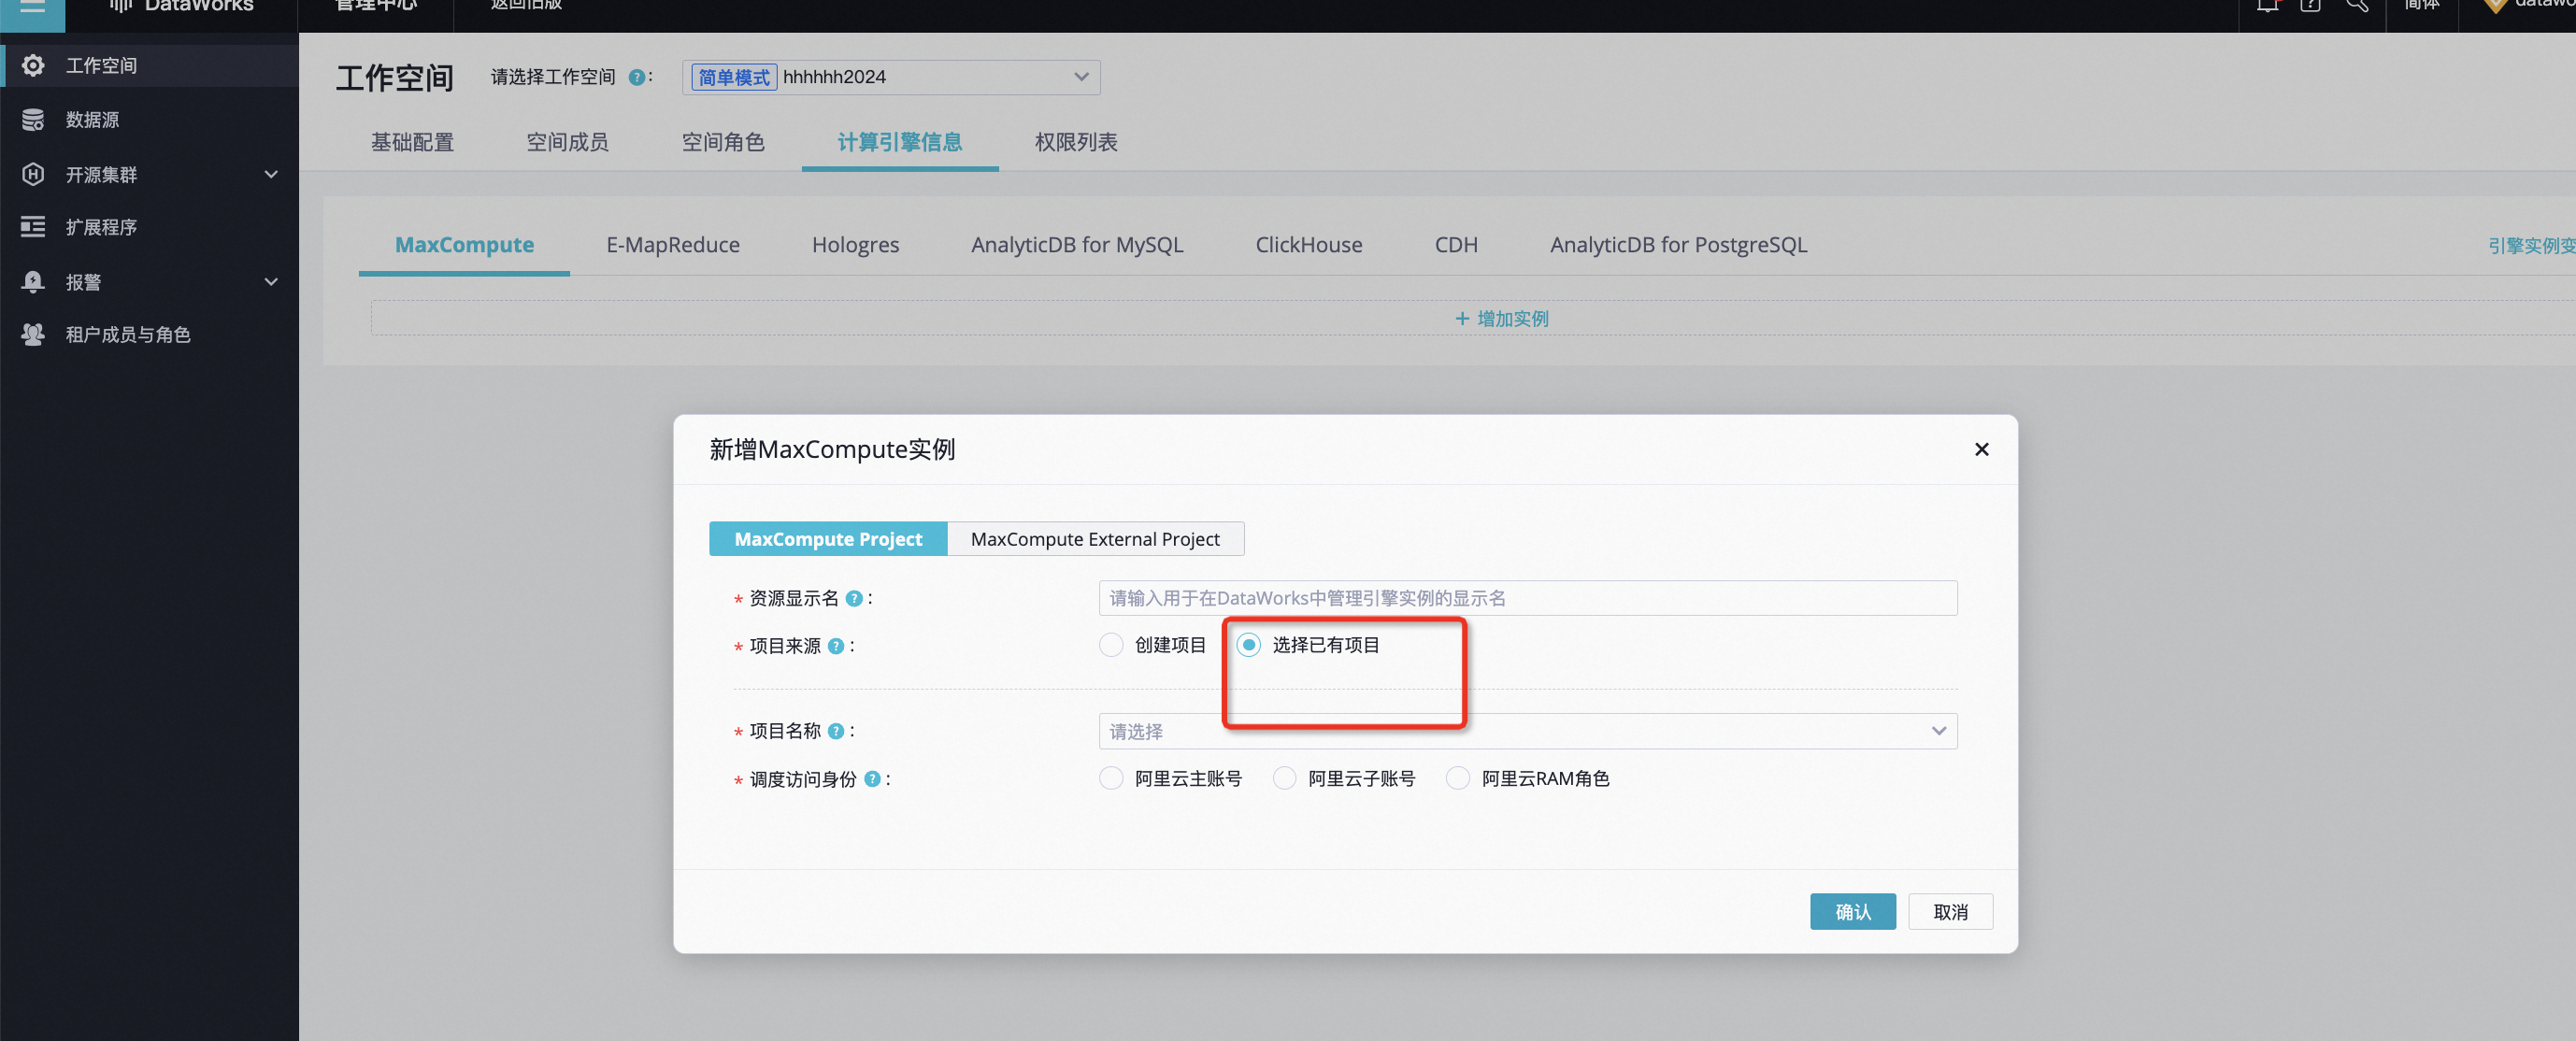Image resolution: width=2576 pixels, height=1041 pixels.
Task: Switch to the 空间角色 tab
Action: coord(723,142)
